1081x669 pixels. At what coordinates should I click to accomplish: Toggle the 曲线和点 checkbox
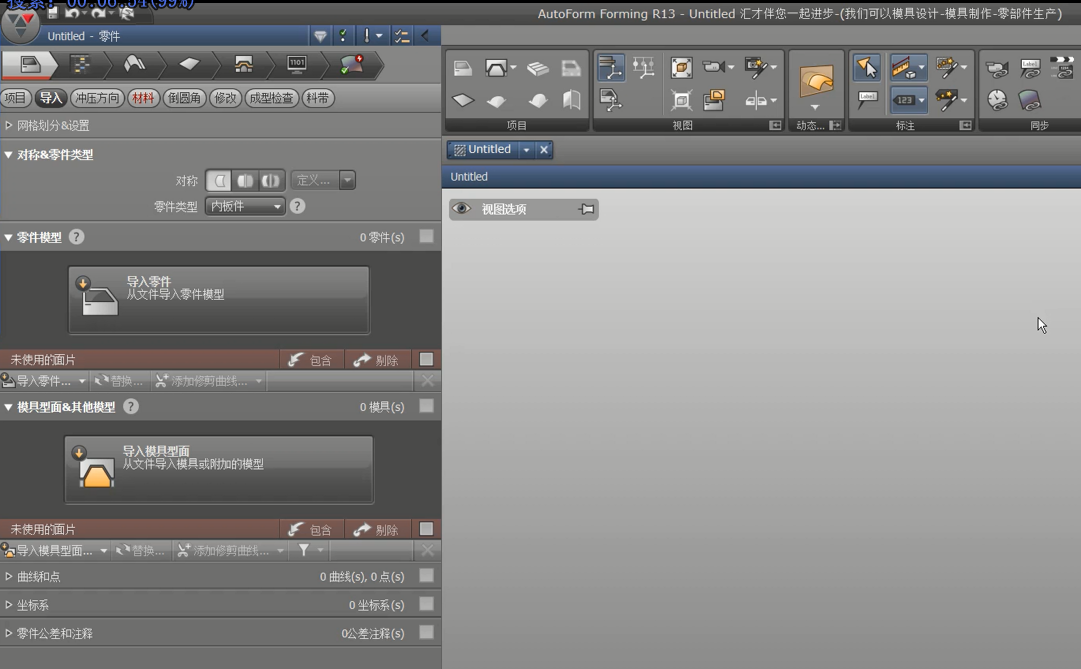[427, 576]
